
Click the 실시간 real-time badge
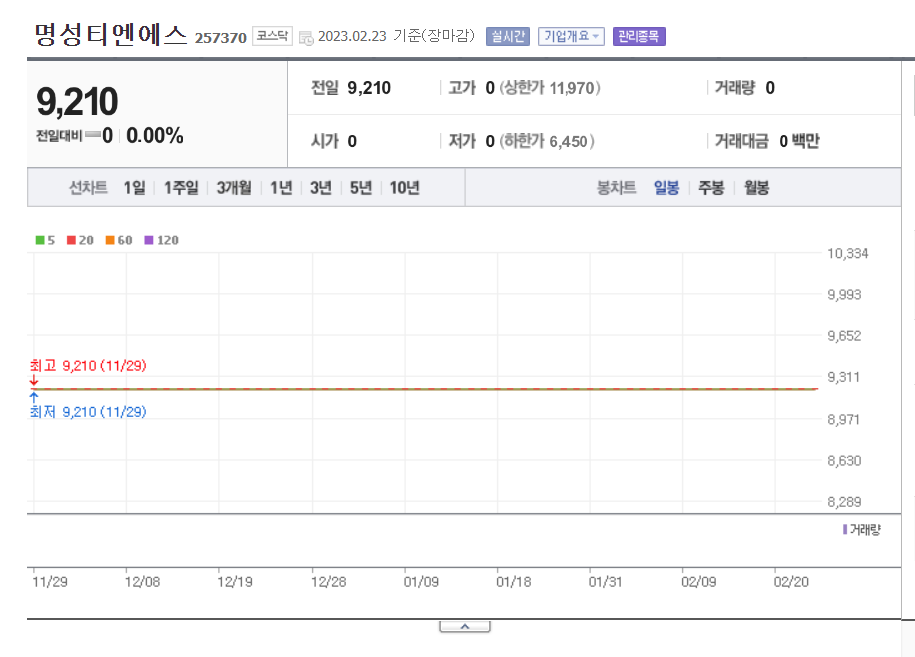point(508,36)
